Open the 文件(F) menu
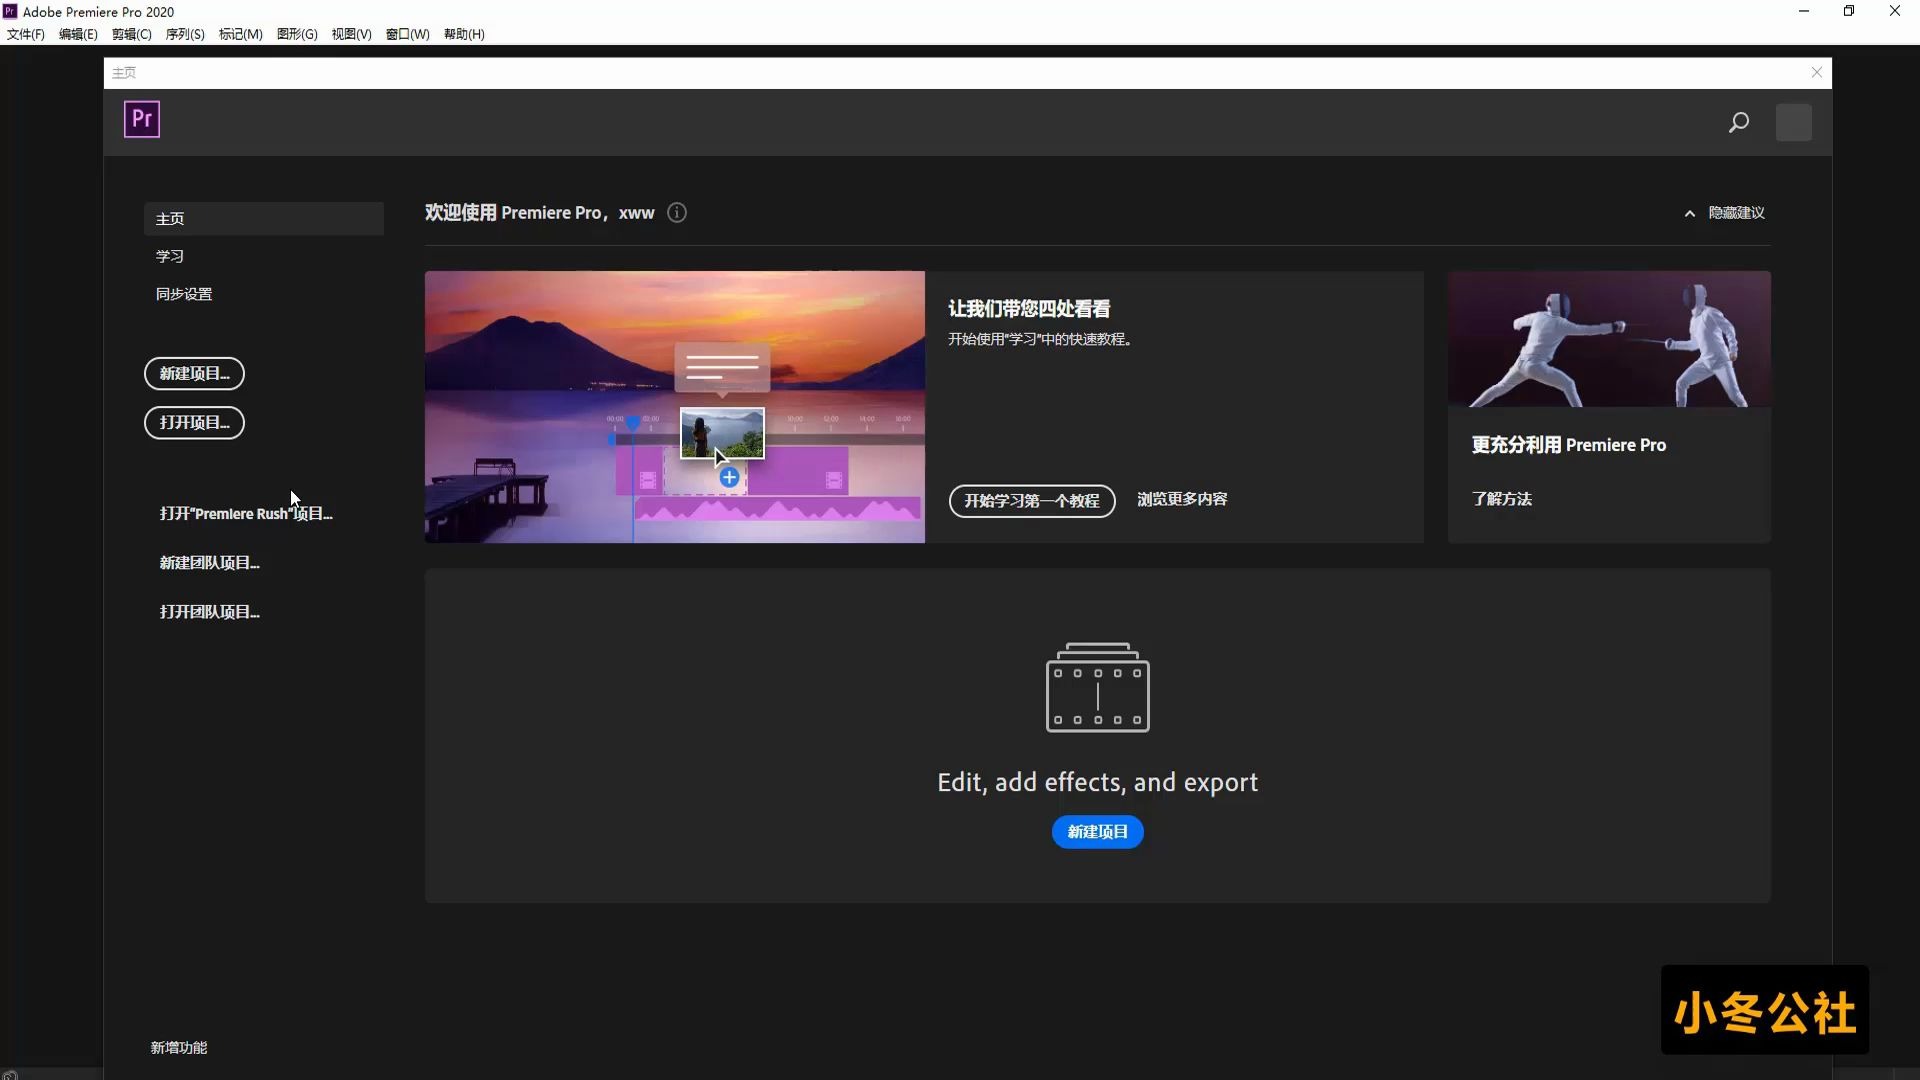This screenshot has height=1080, width=1920. pyautogui.click(x=25, y=34)
